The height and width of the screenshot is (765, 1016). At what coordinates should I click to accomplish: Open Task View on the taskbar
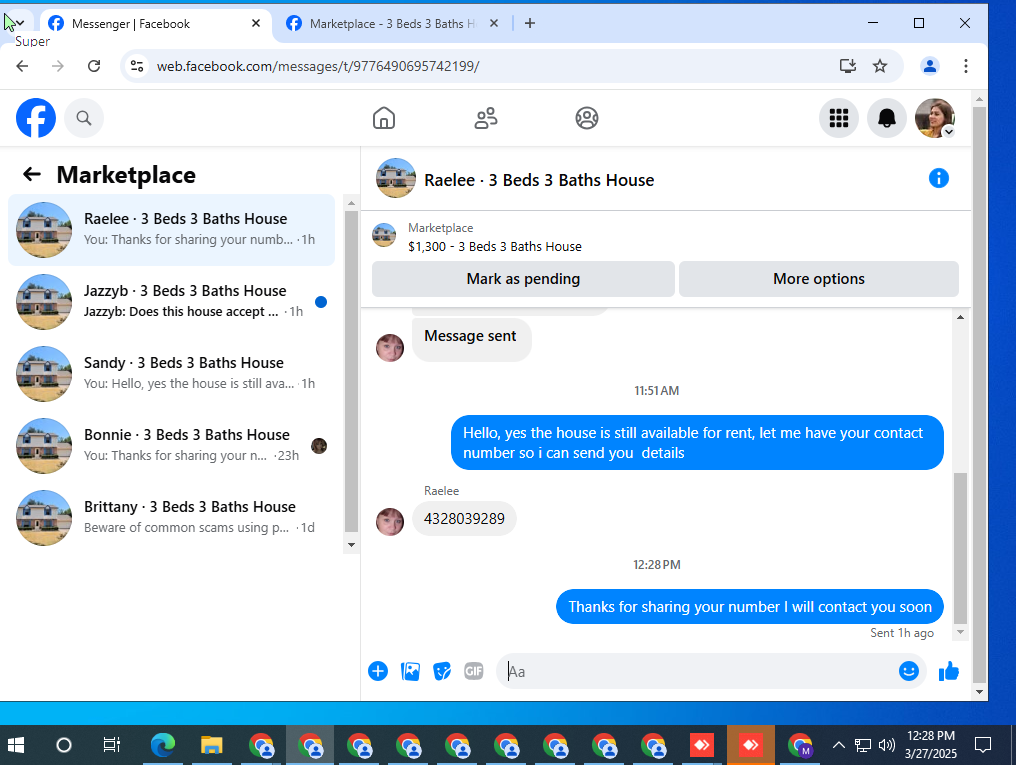(111, 746)
